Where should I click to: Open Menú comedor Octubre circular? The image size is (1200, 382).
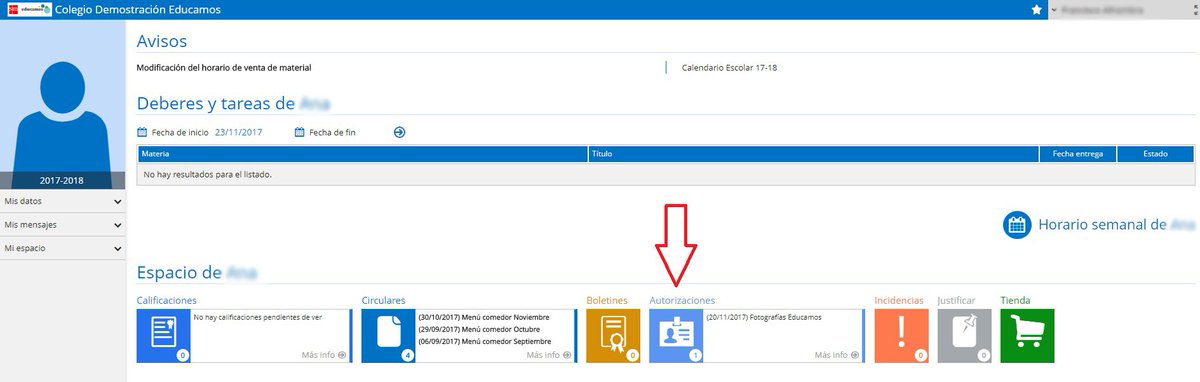point(479,329)
